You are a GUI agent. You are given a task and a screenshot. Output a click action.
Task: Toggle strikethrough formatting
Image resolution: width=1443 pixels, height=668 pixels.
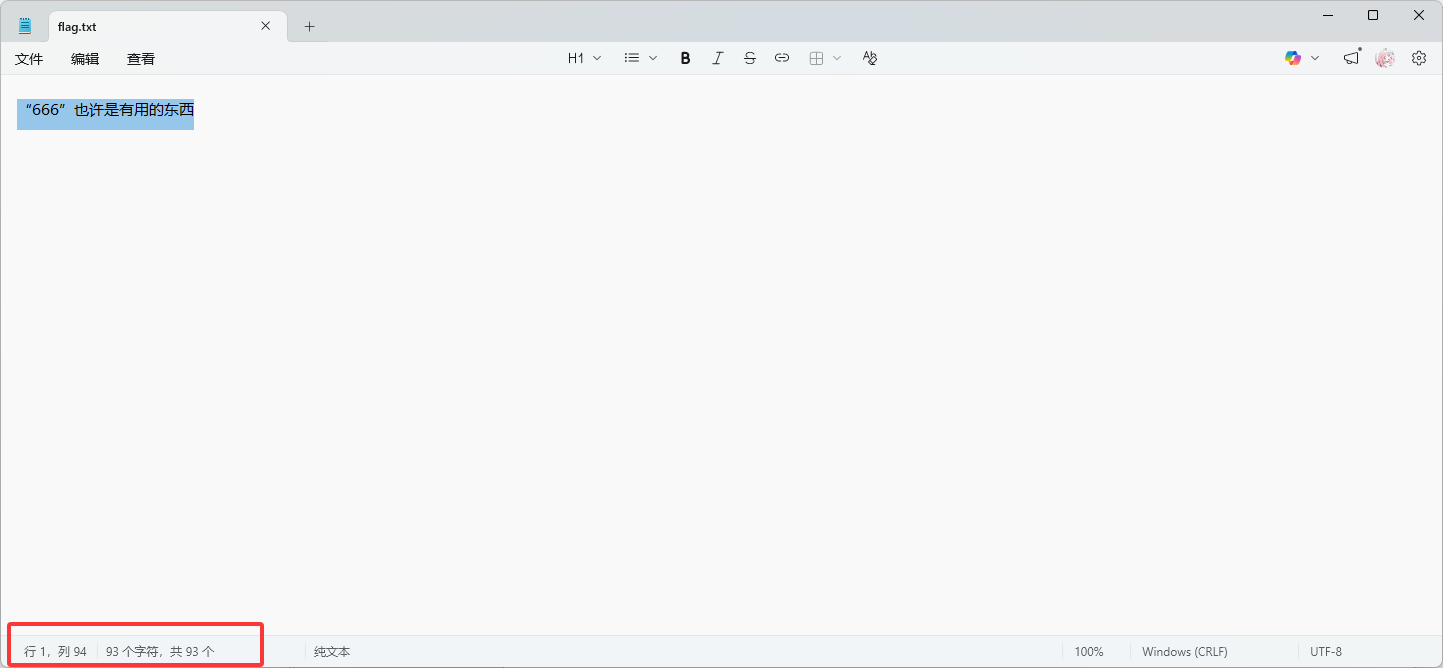(750, 58)
